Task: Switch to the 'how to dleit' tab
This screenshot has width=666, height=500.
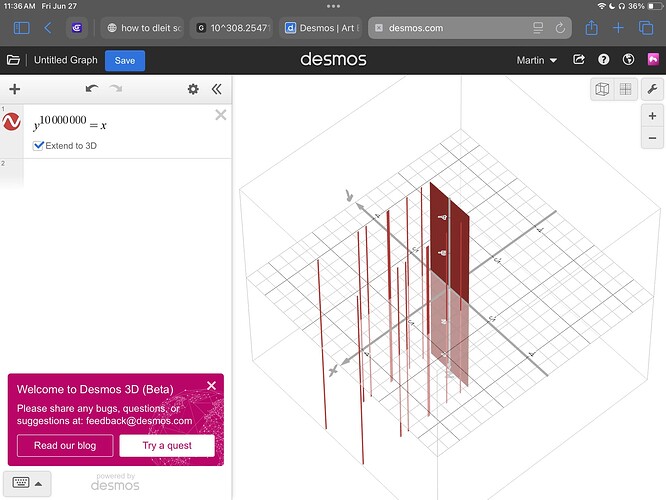Action: pyautogui.click(x=144, y=28)
